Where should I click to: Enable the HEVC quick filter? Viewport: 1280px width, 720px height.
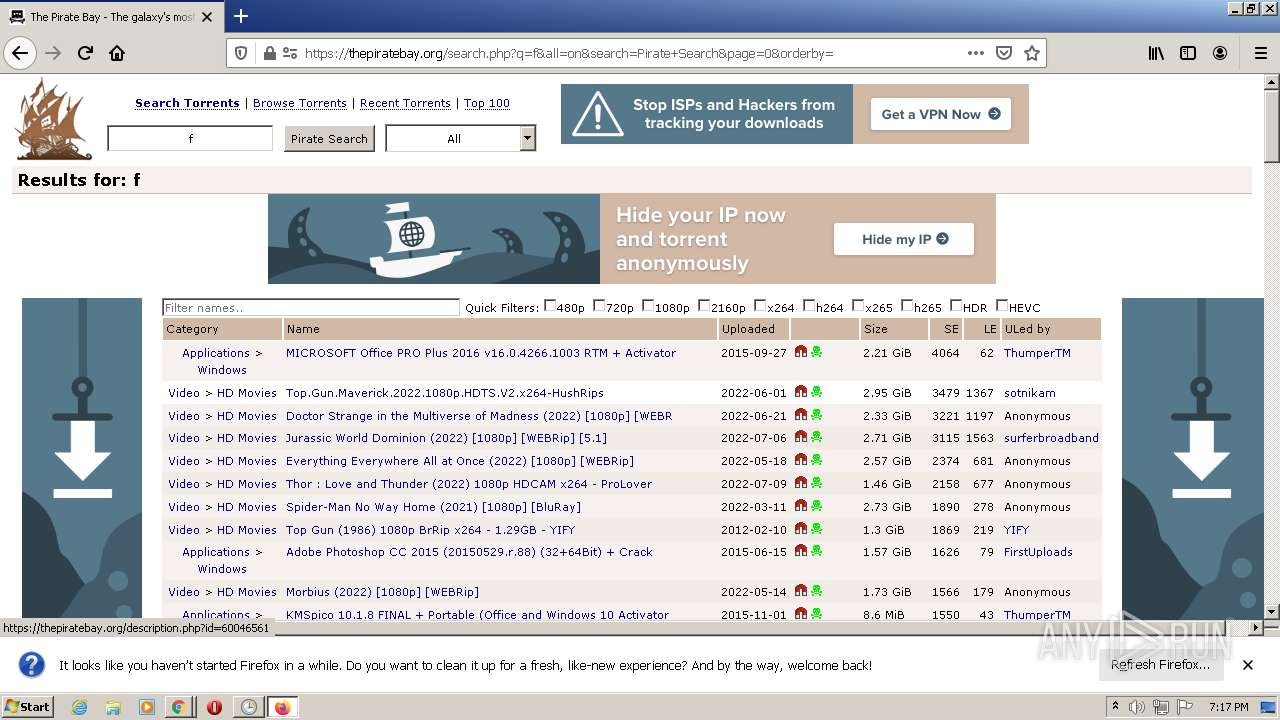[x=1002, y=306]
